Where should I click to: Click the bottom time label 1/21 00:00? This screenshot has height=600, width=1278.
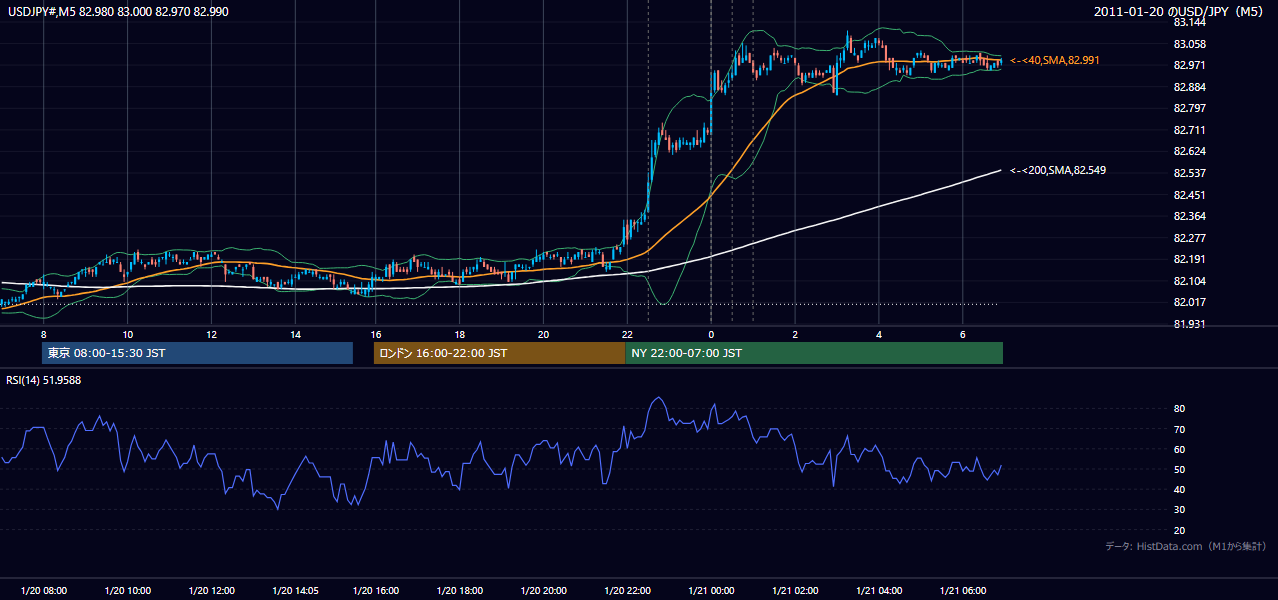(711, 591)
